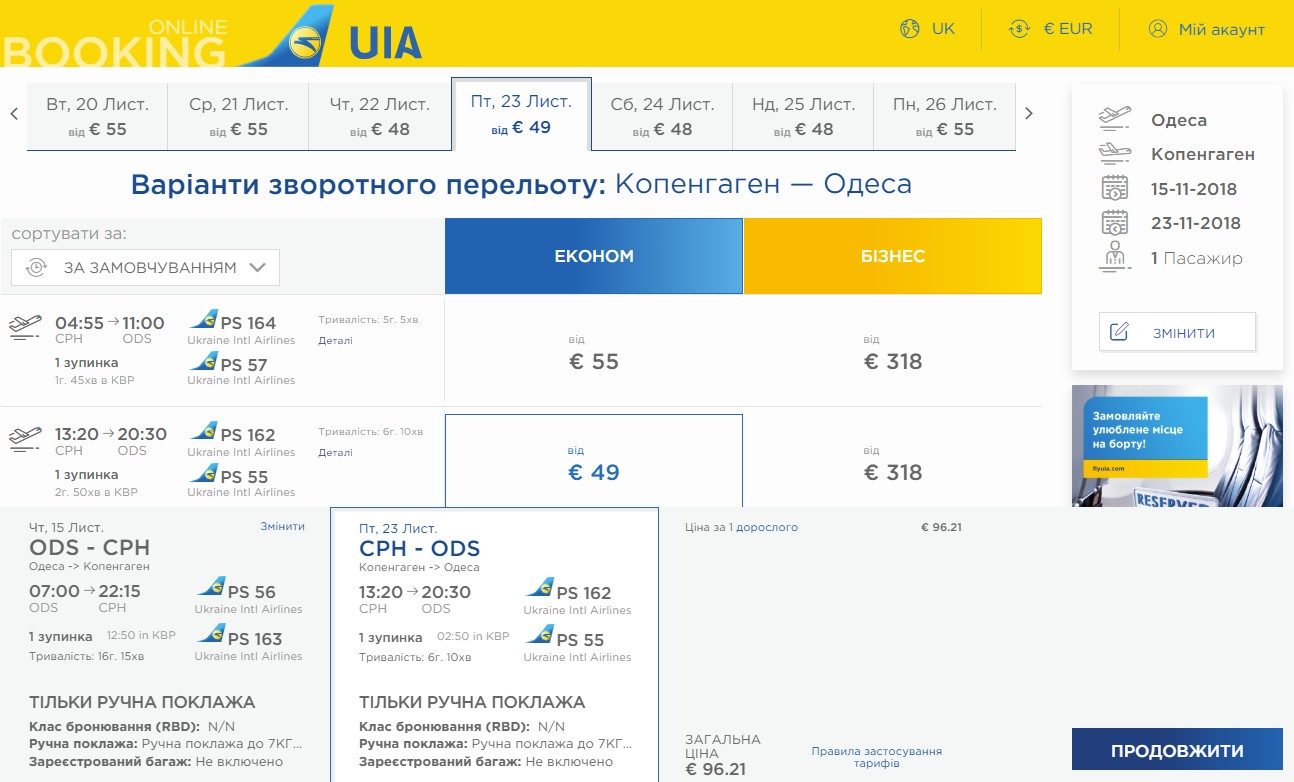1294x782 pixels.
Task: Click the ПРОДОВЖИТИ button
Action: (1177, 750)
